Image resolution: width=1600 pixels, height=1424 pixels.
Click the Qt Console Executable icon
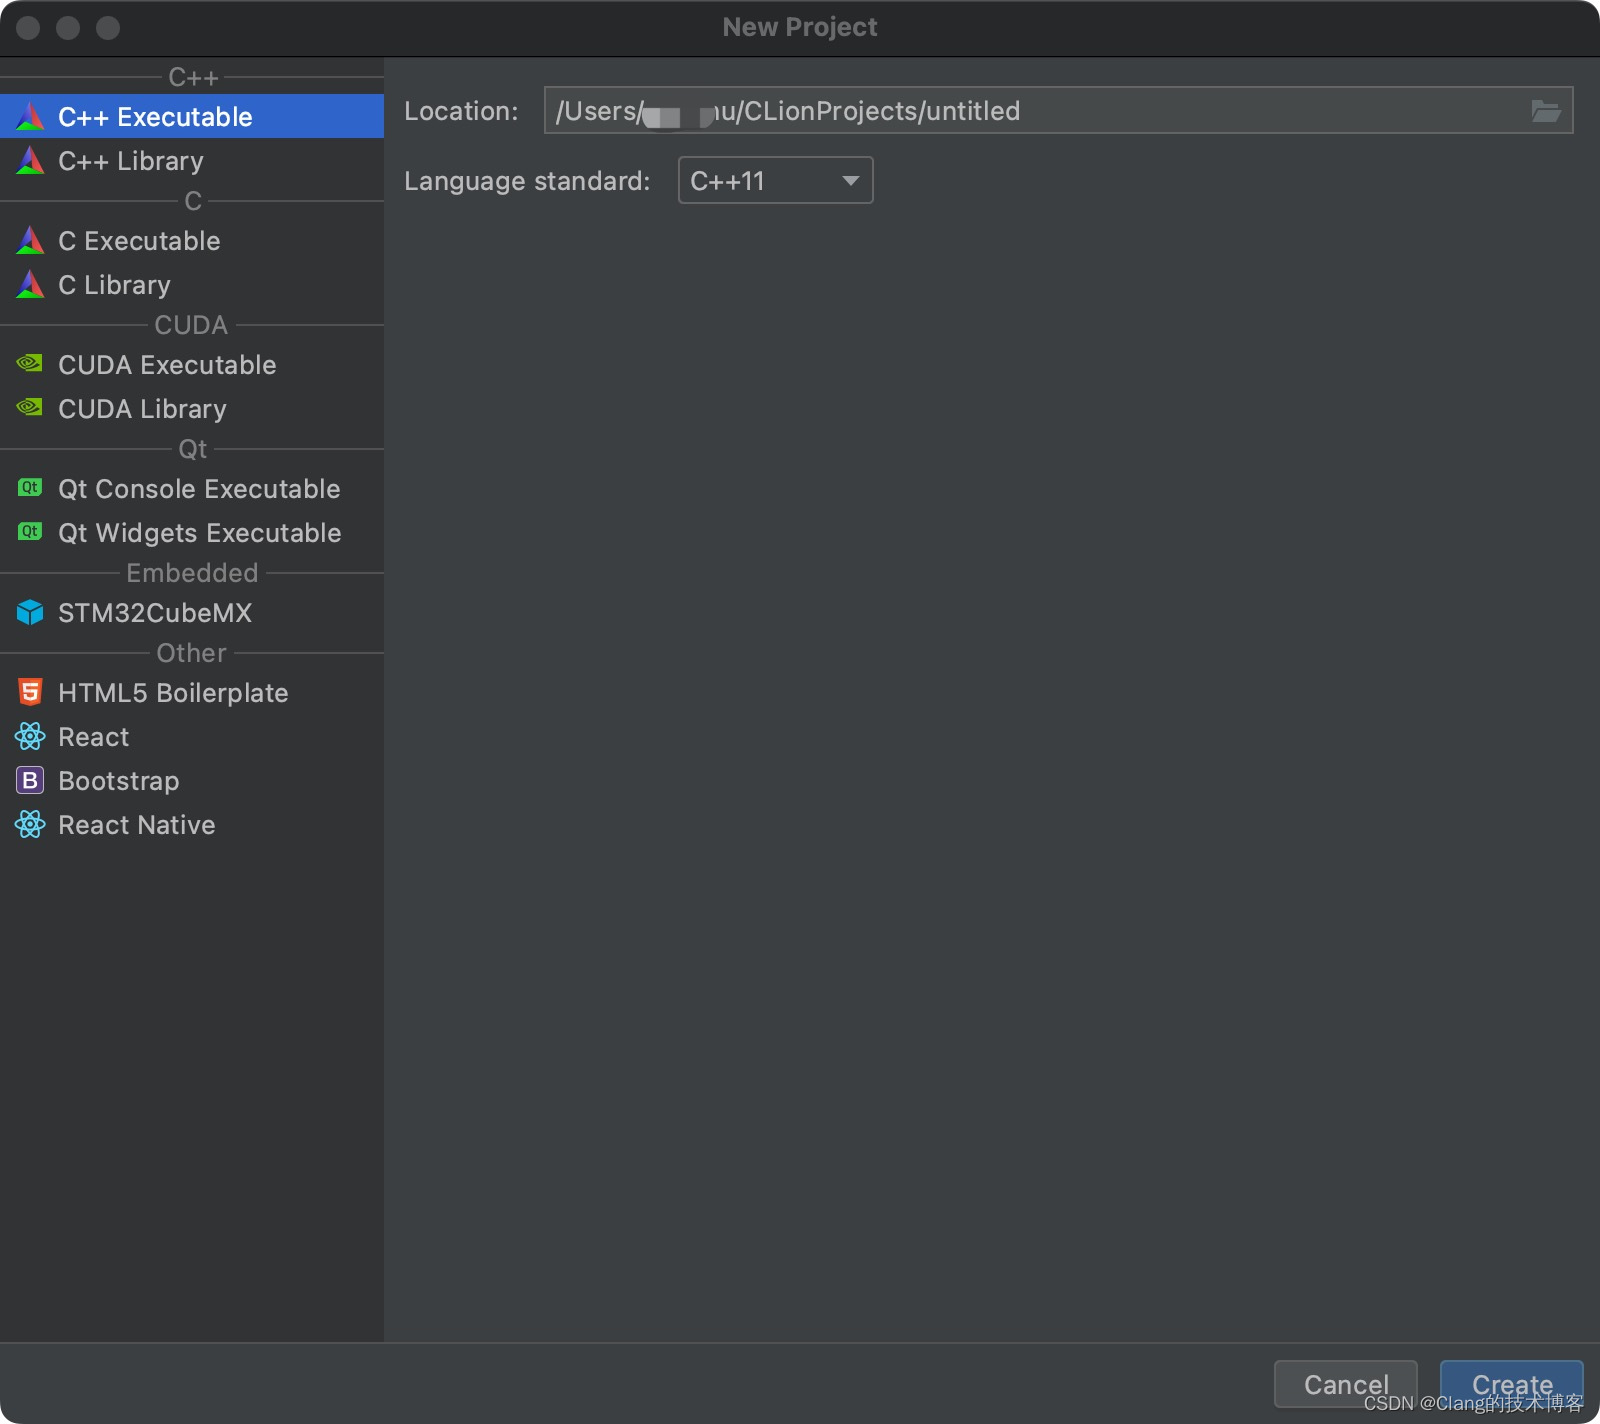click(30, 488)
